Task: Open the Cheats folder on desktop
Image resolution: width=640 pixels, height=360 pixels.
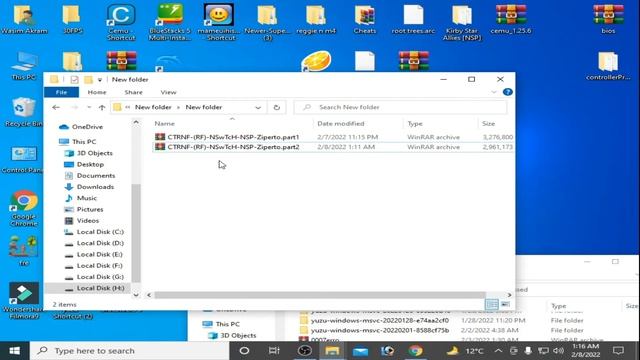Action: tap(364, 19)
